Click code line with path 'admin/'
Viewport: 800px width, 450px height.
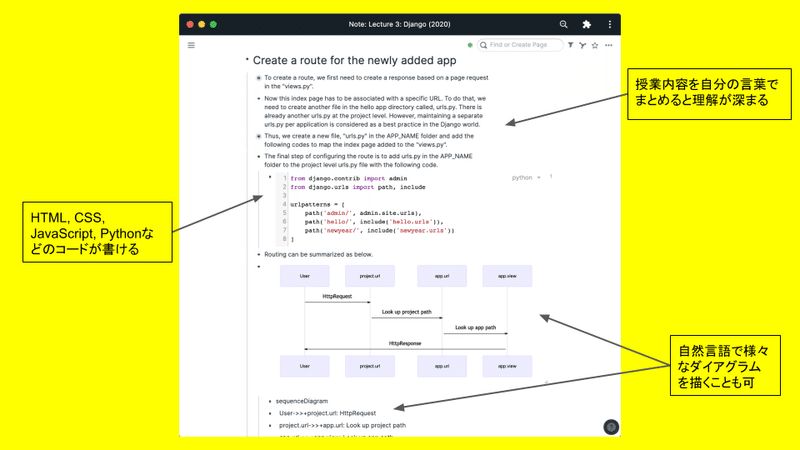363,213
